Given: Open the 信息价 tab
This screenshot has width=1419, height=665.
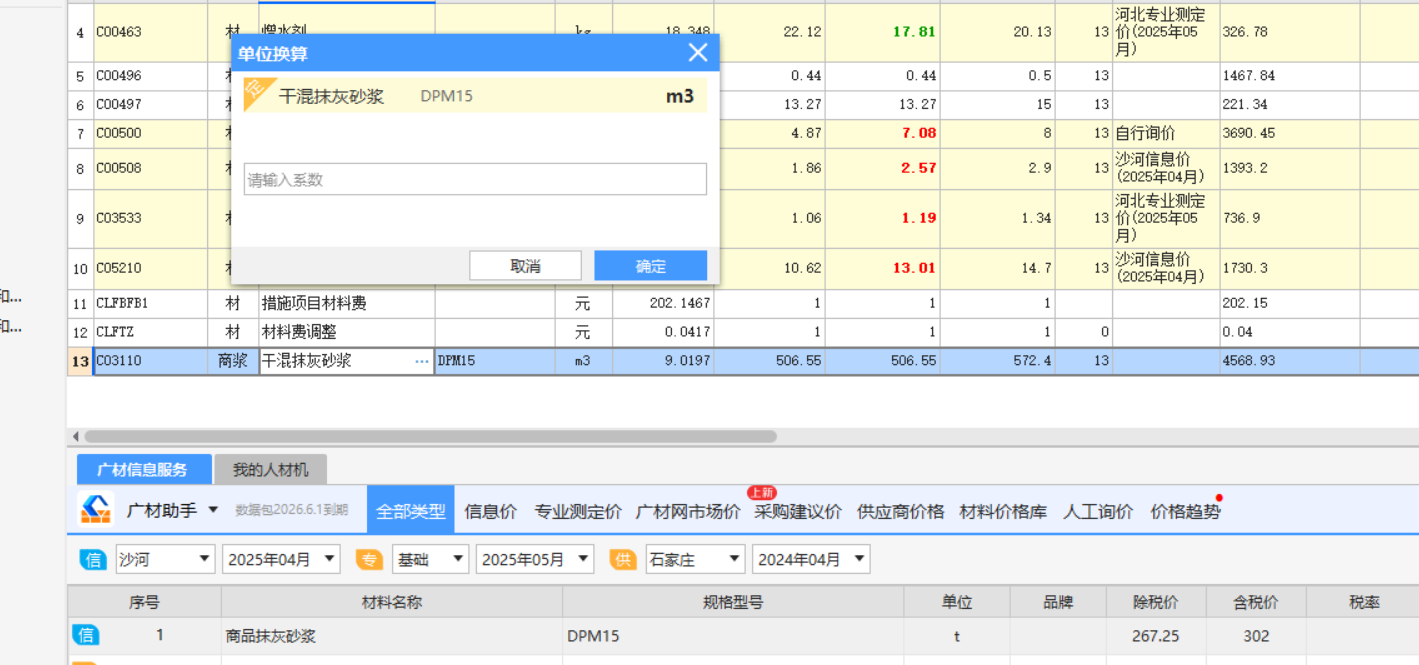Looking at the screenshot, I should [490, 511].
